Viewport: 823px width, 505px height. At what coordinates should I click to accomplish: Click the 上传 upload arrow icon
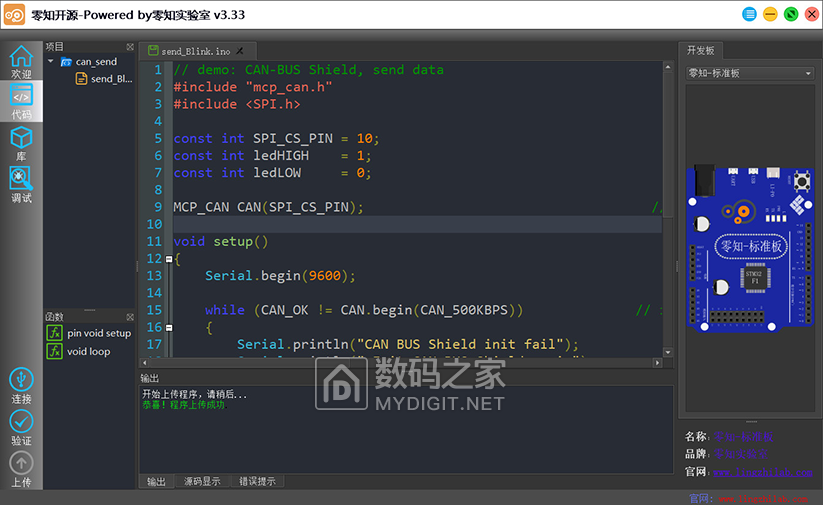coord(21,468)
